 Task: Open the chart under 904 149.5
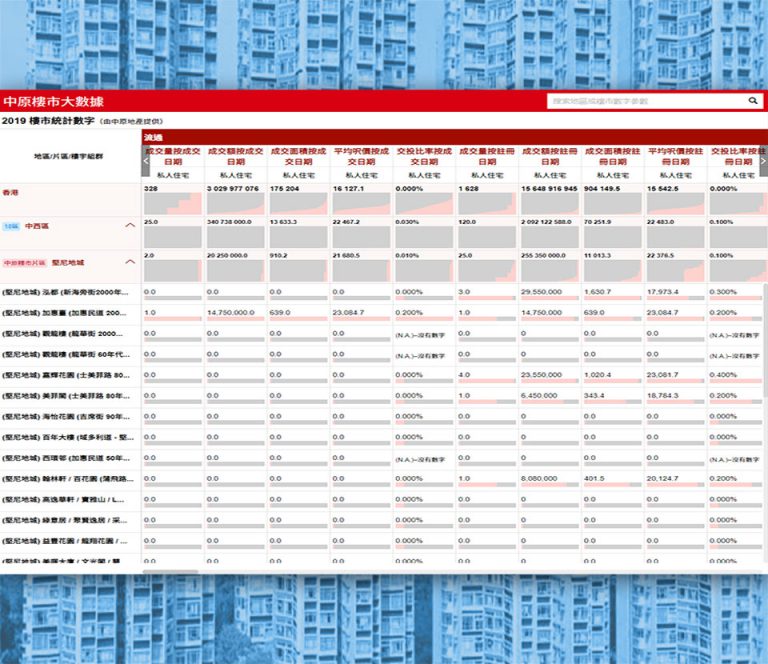coord(613,204)
